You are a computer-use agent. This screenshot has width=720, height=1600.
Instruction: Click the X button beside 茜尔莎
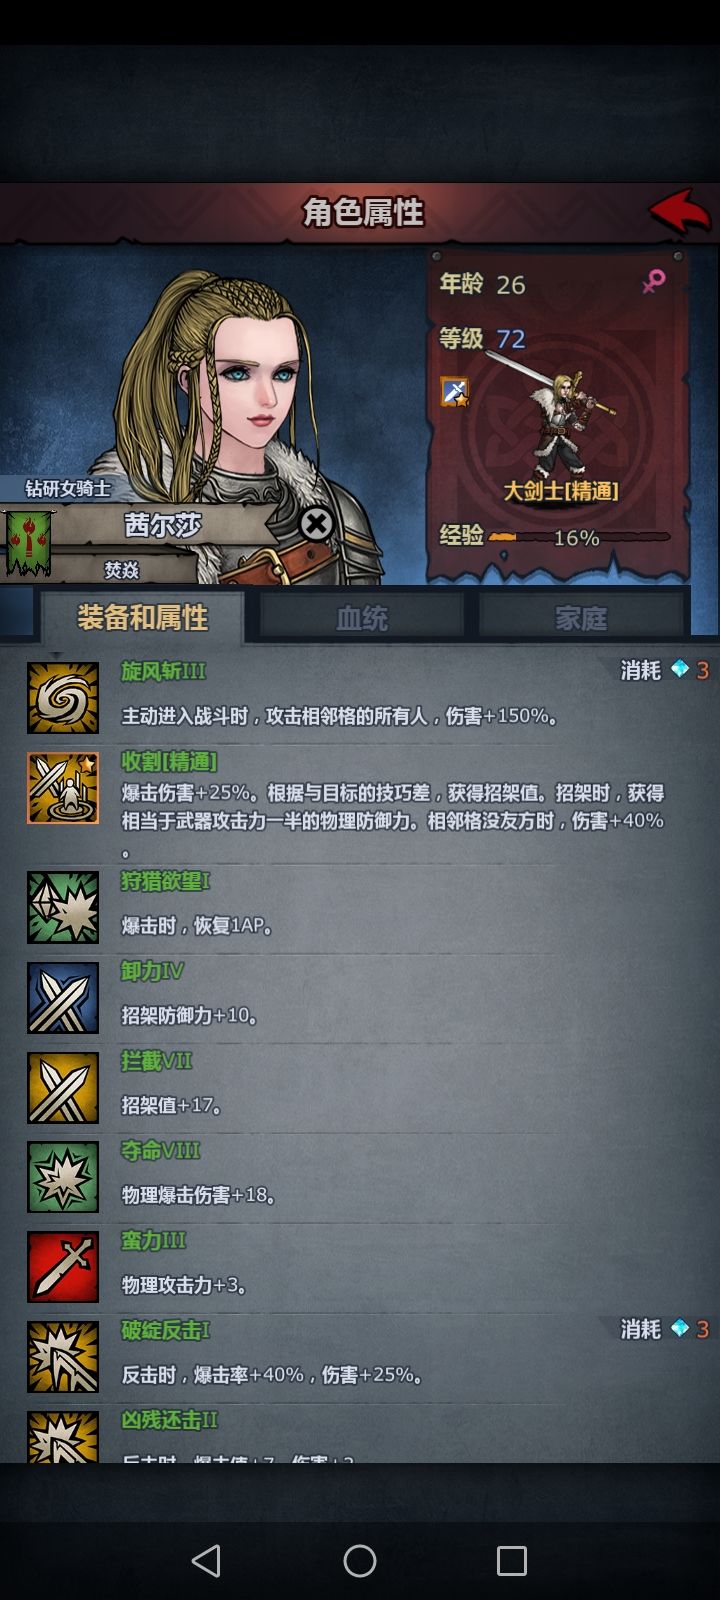317,524
